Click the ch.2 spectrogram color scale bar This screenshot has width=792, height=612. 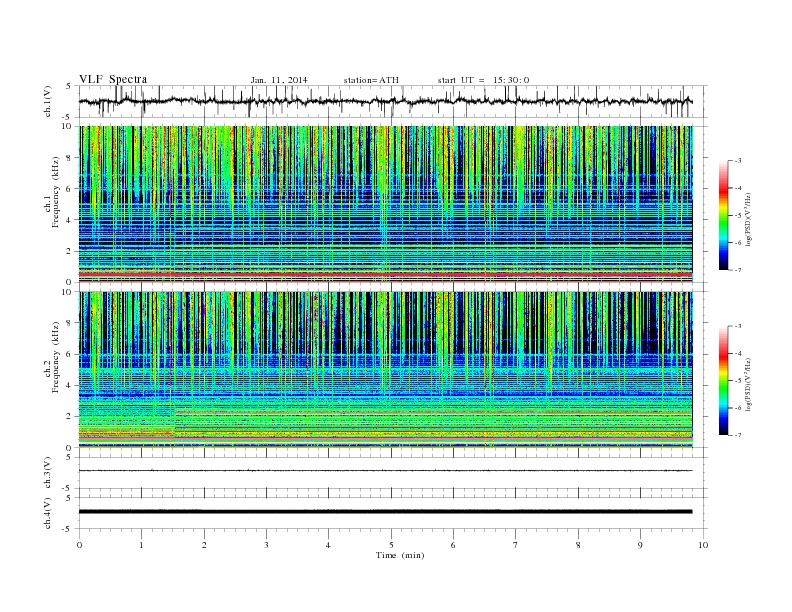tap(724, 380)
